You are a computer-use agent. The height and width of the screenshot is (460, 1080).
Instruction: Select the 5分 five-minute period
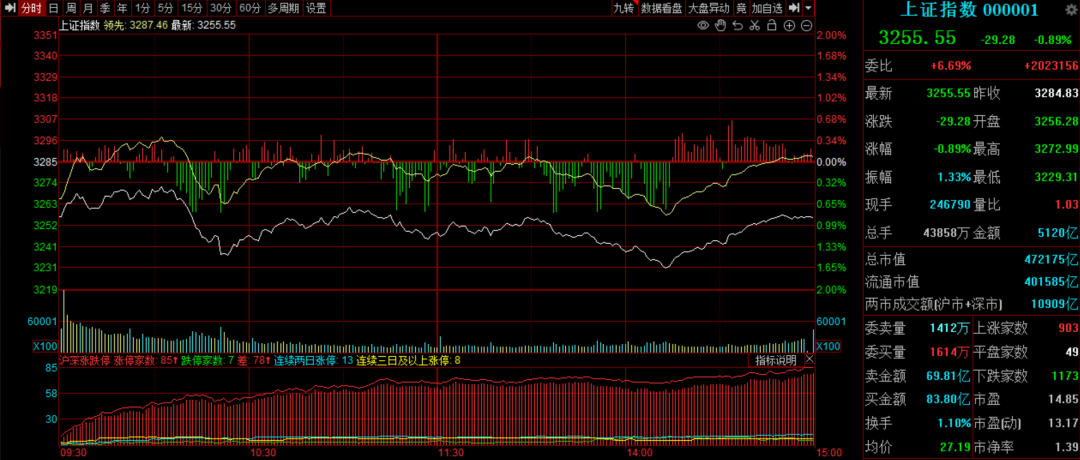(x=165, y=8)
